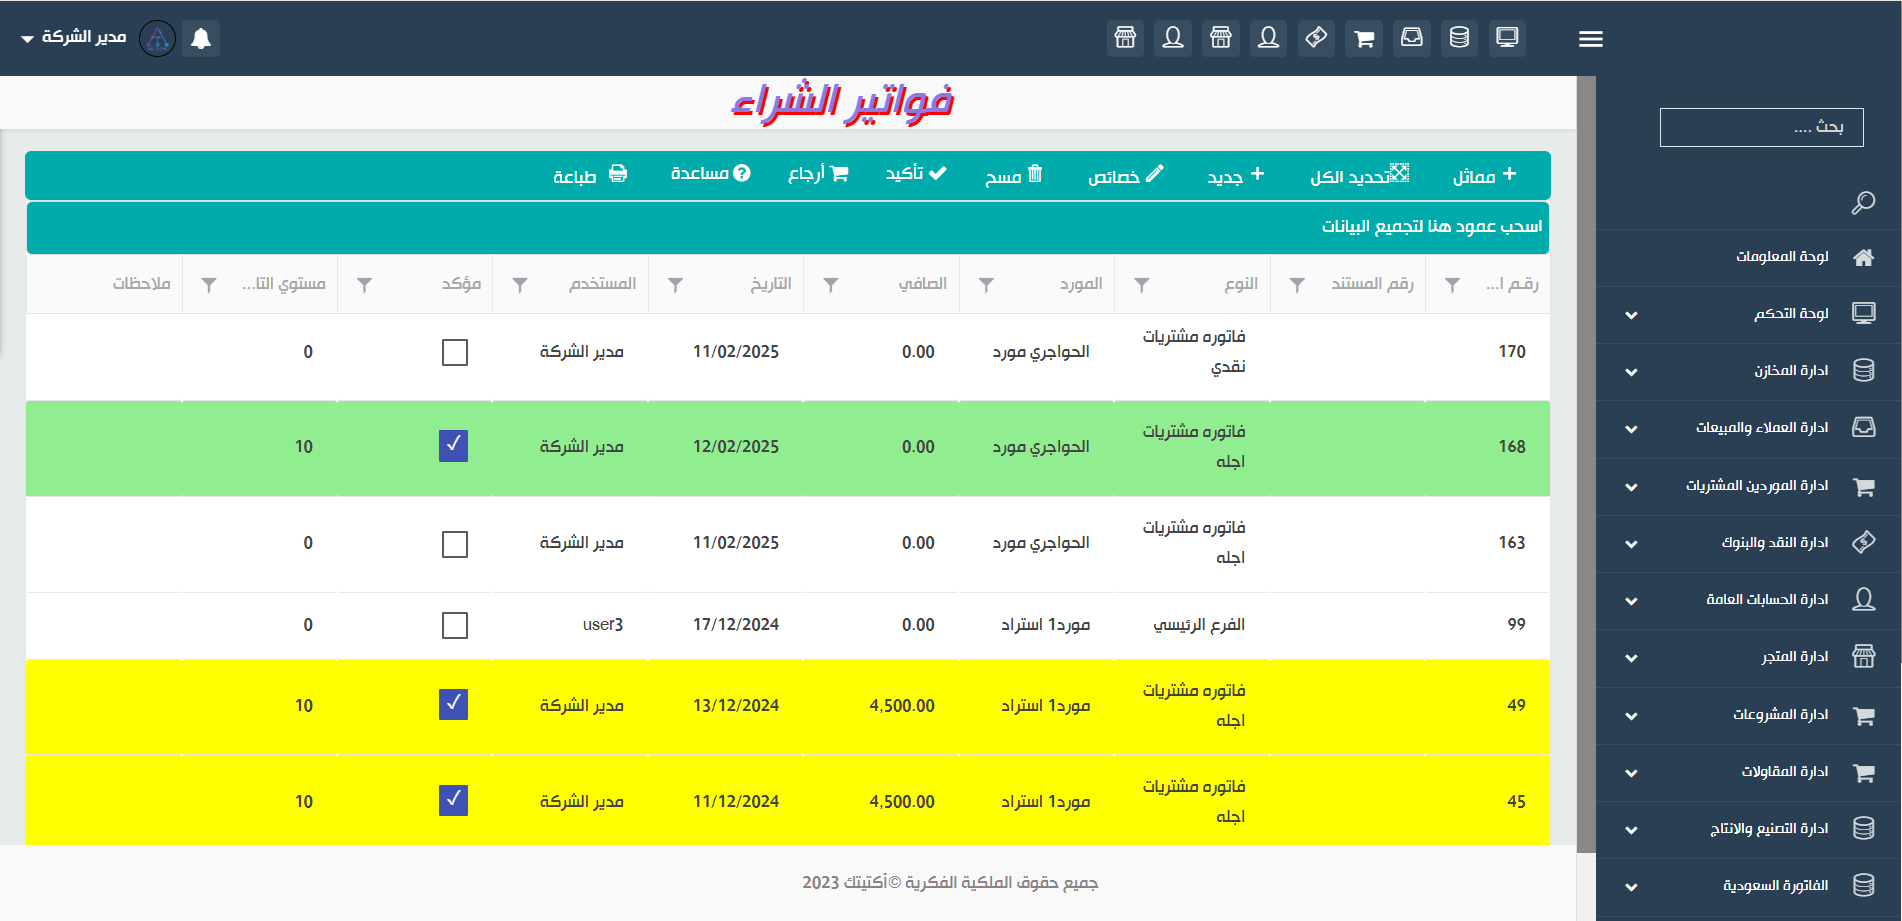Uncheck the مؤكد box for invoice 45

click(454, 801)
